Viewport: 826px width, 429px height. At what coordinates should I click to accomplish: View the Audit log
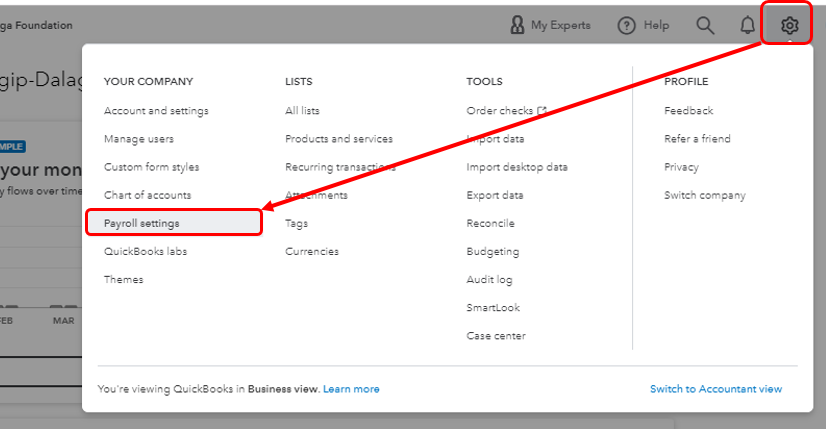tap(489, 280)
